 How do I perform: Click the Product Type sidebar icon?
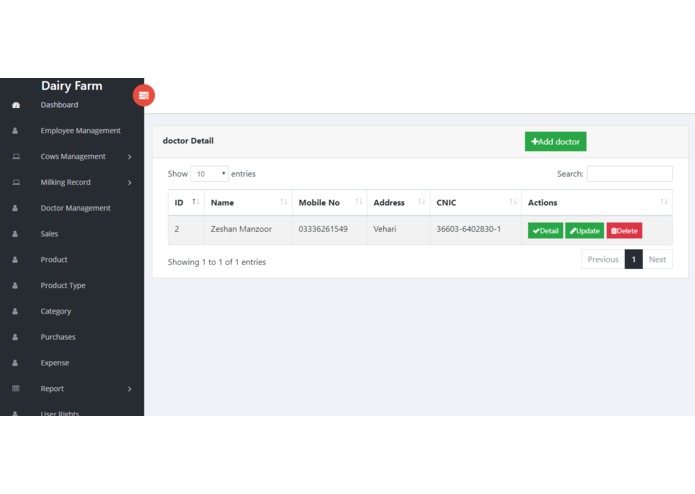(x=15, y=285)
